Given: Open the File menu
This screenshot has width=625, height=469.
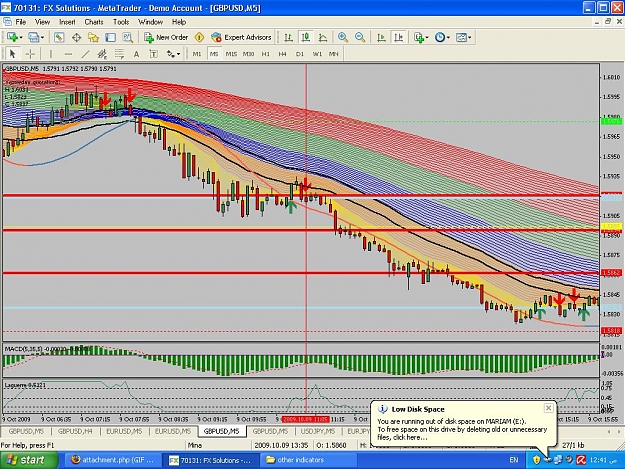Looking at the screenshot, I should coord(20,22).
